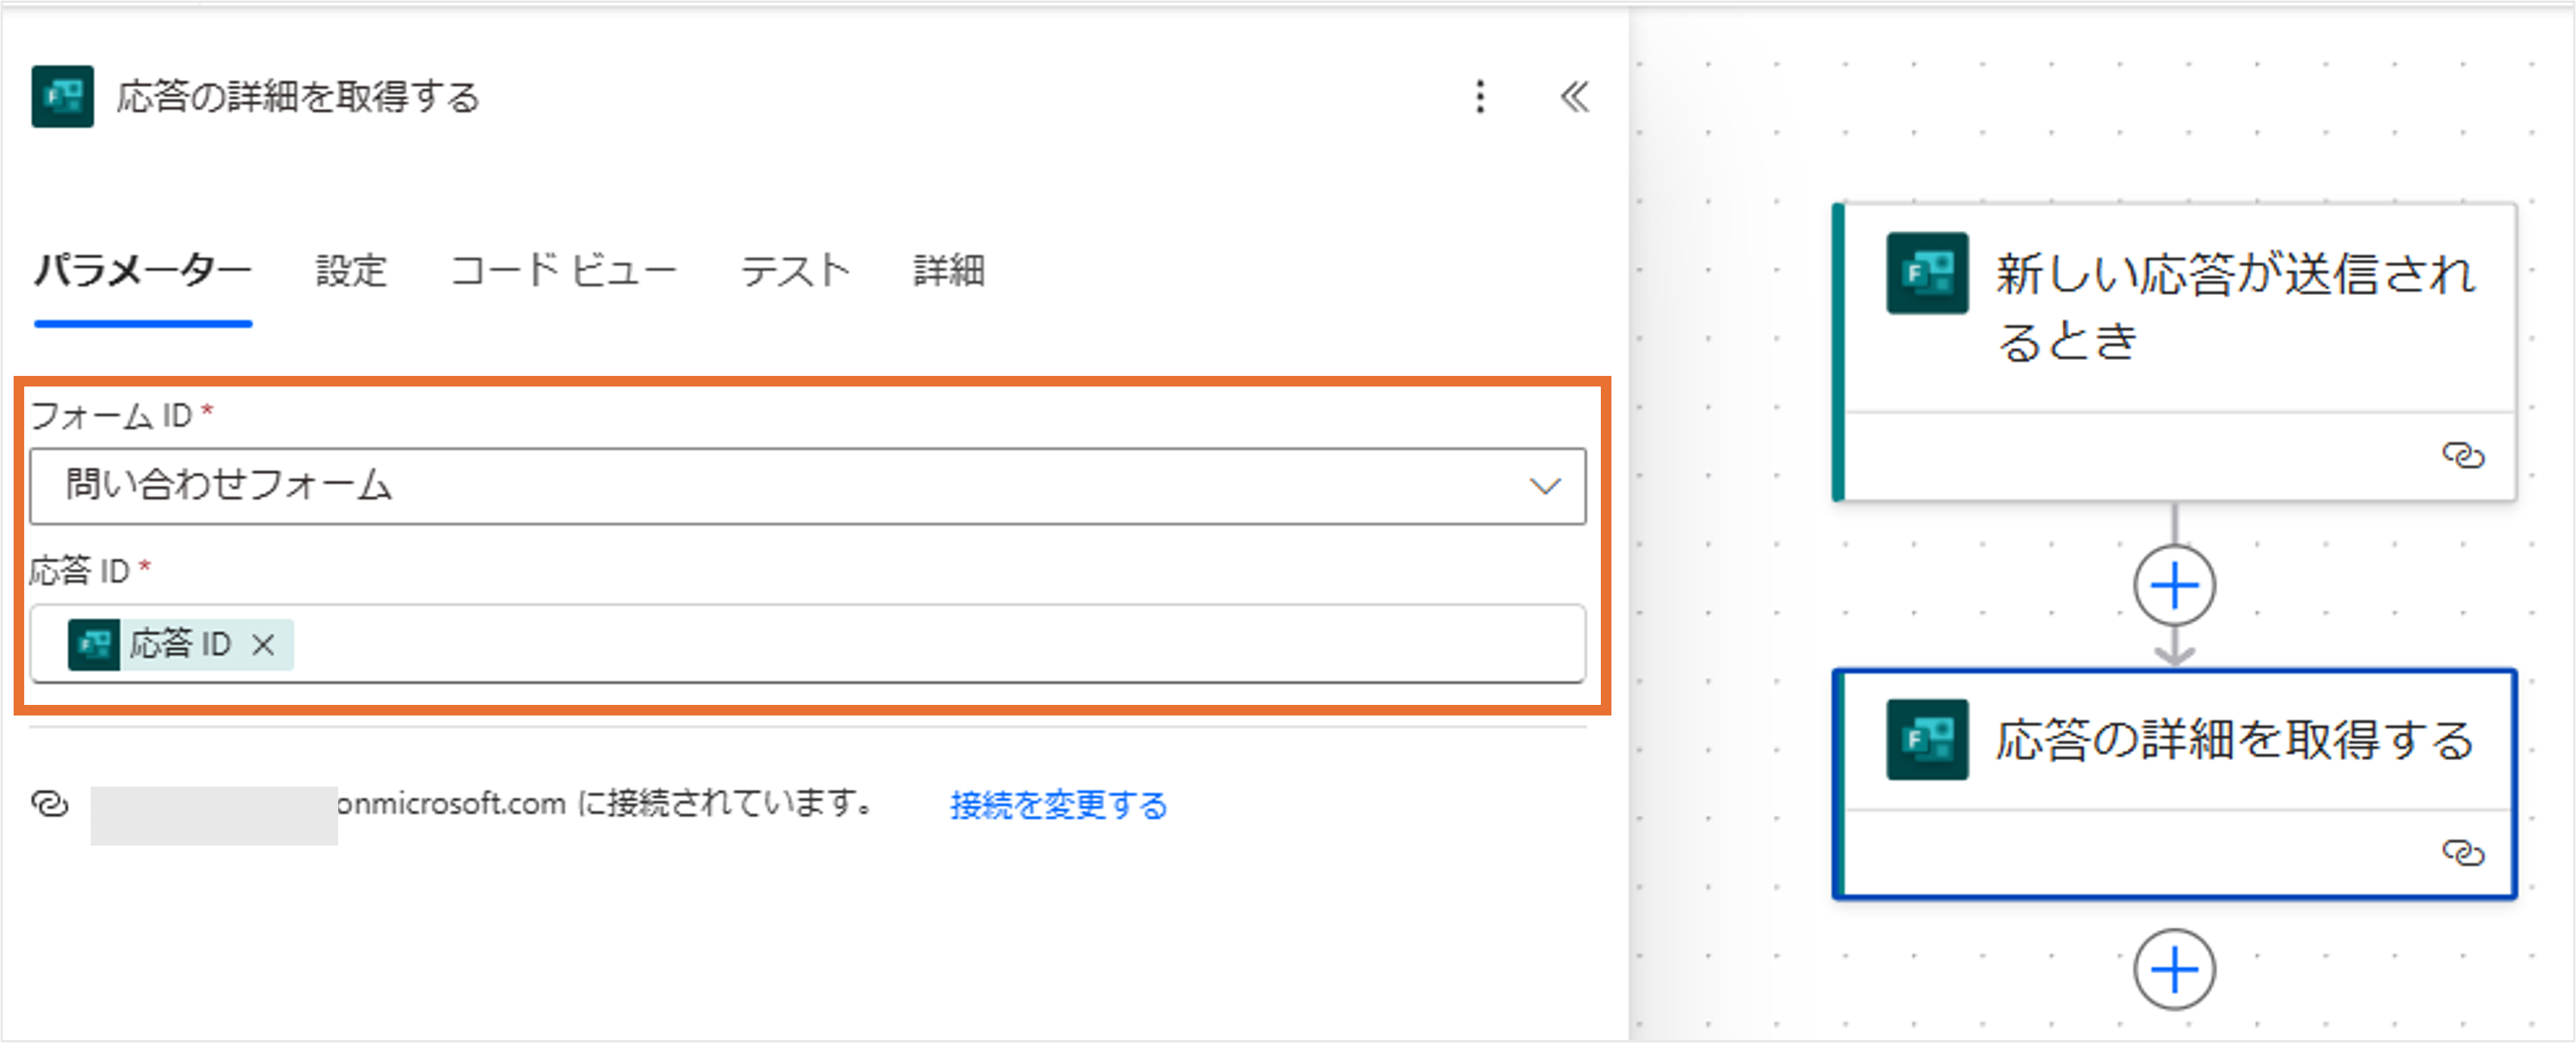Click the connection link icon on trigger card
The height and width of the screenshot is (1043, 2576).
(x=2462, y=455)
